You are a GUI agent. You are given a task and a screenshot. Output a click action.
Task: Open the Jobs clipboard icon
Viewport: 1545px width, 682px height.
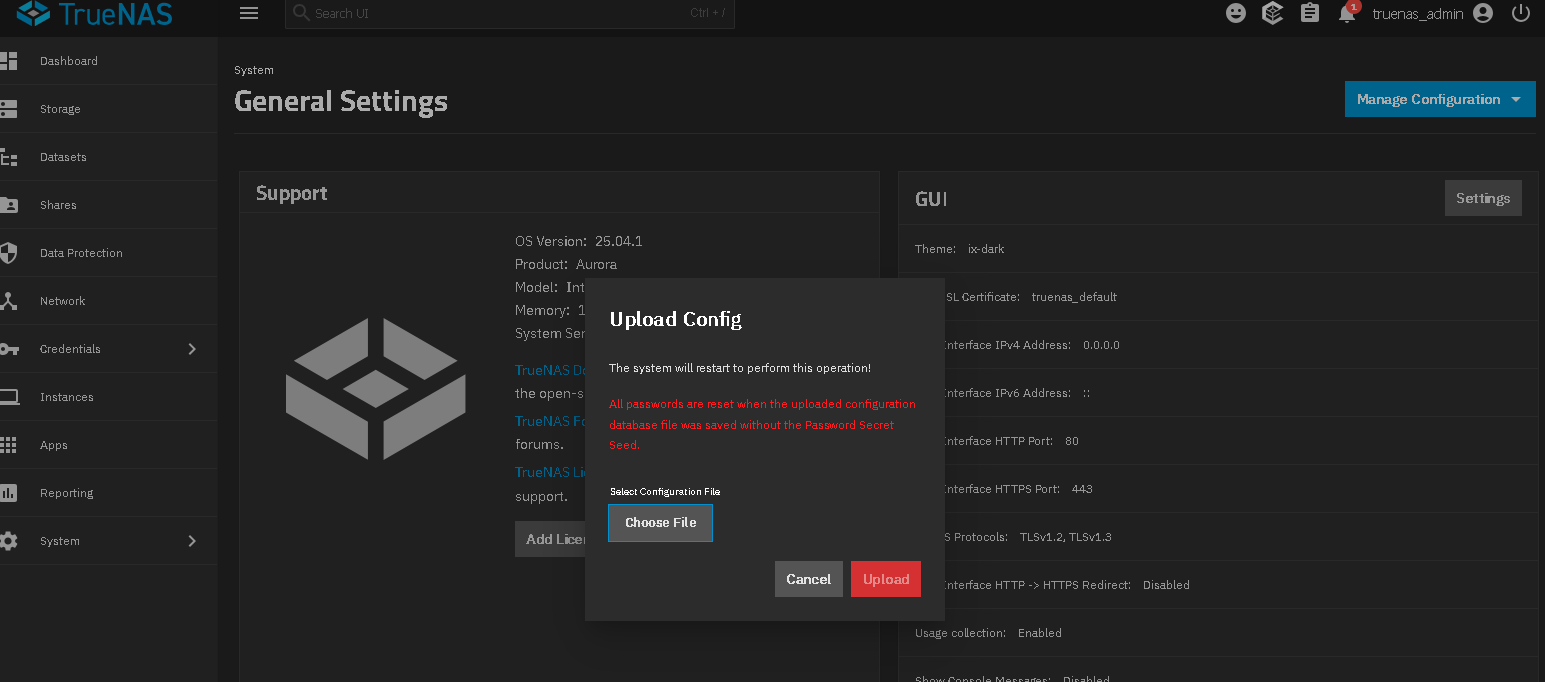click(1309, 14)
